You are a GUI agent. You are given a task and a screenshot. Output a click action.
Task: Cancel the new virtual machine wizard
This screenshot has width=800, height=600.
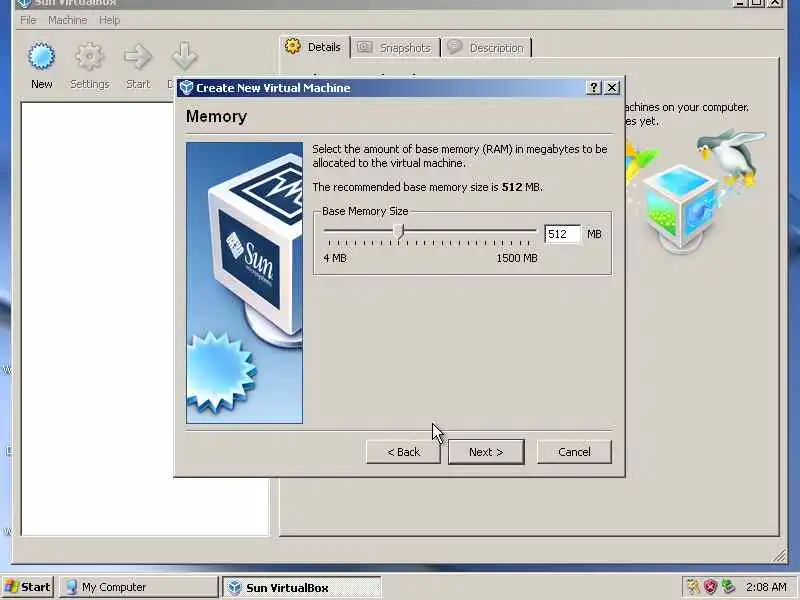click(x=574, y=452)
